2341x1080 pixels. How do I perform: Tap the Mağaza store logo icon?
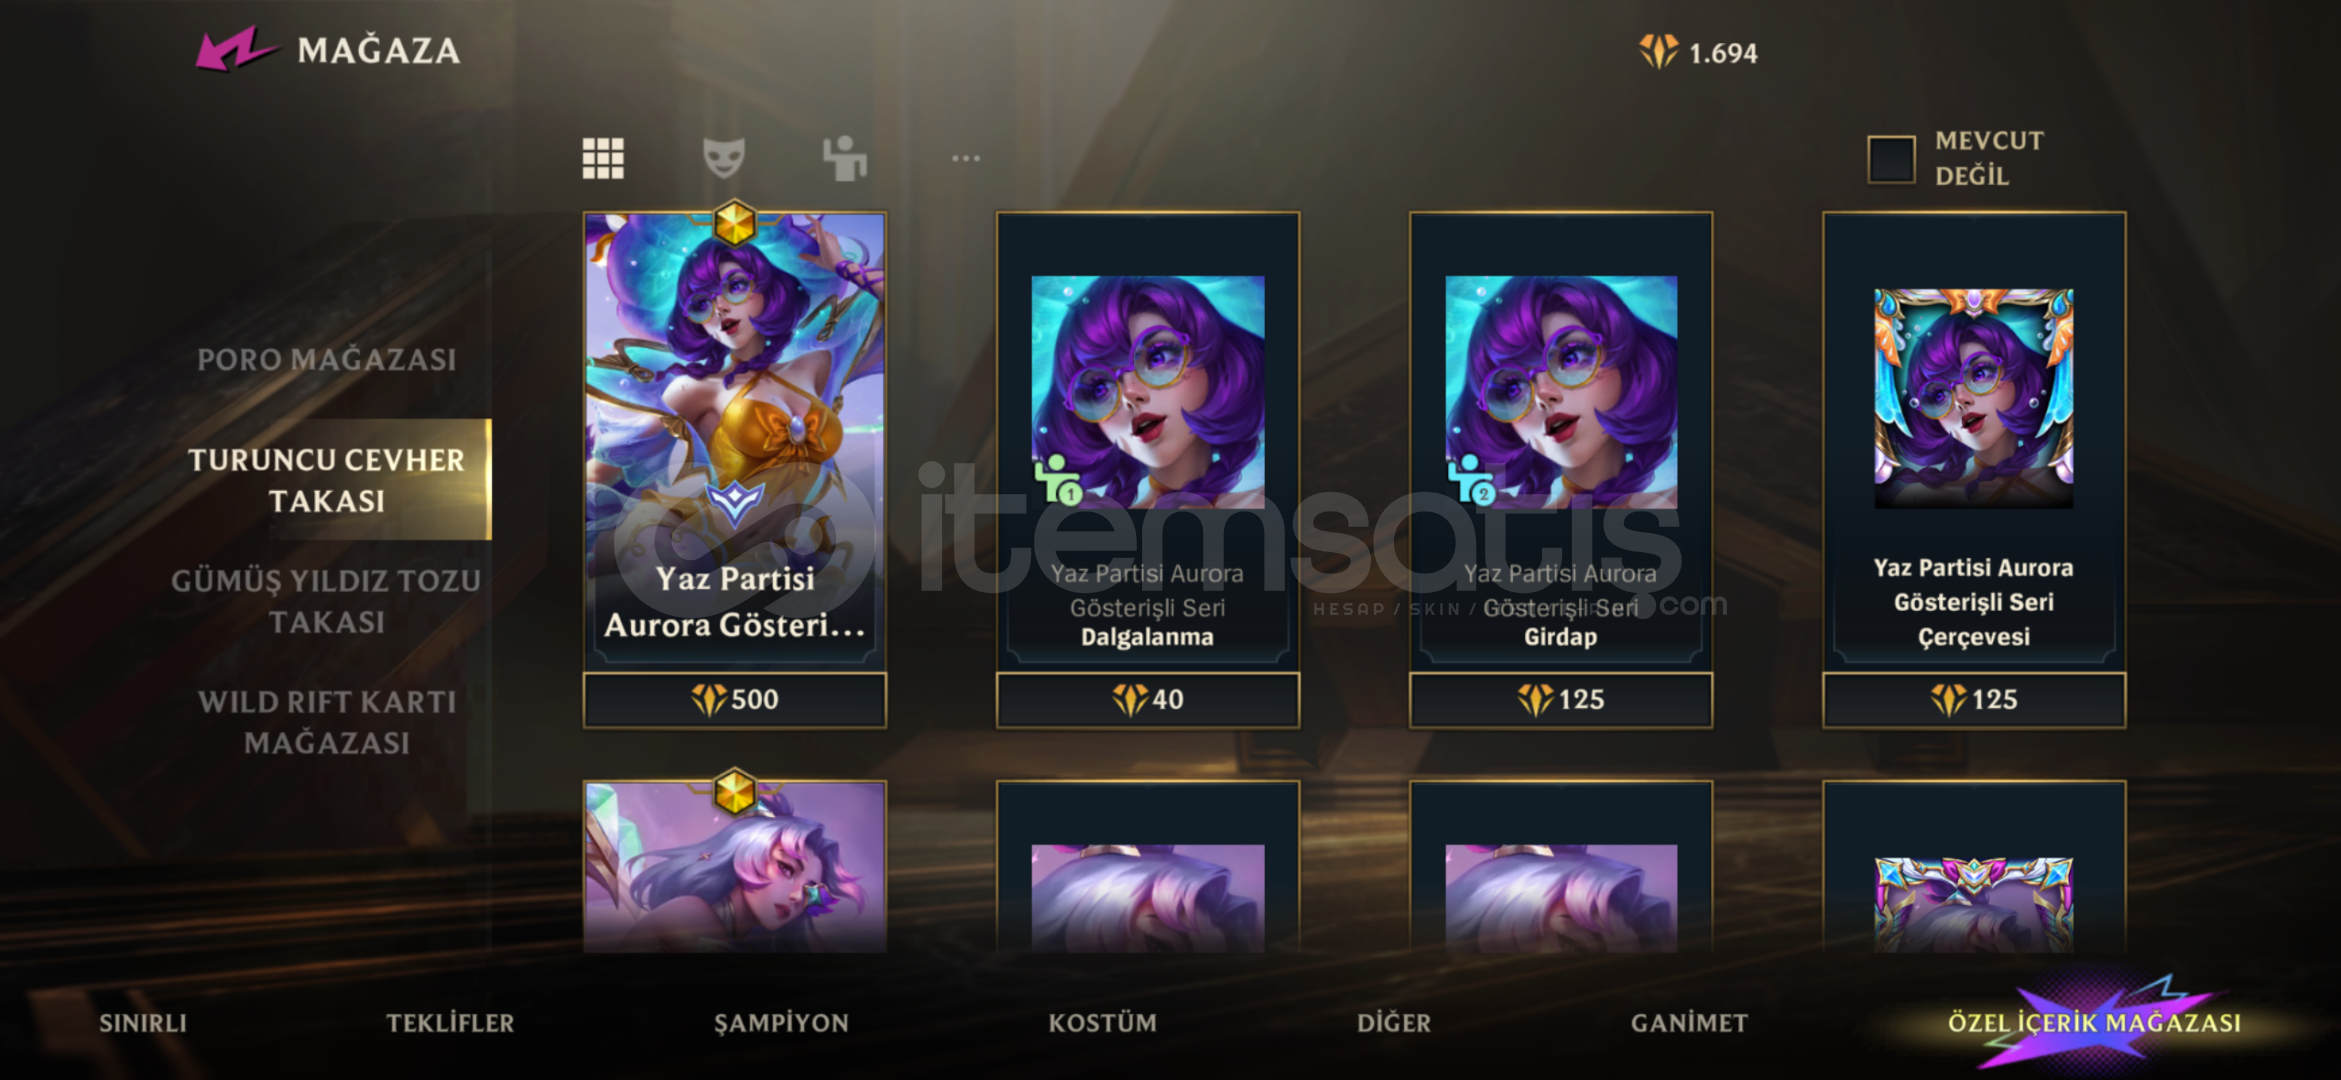[235, 50]
